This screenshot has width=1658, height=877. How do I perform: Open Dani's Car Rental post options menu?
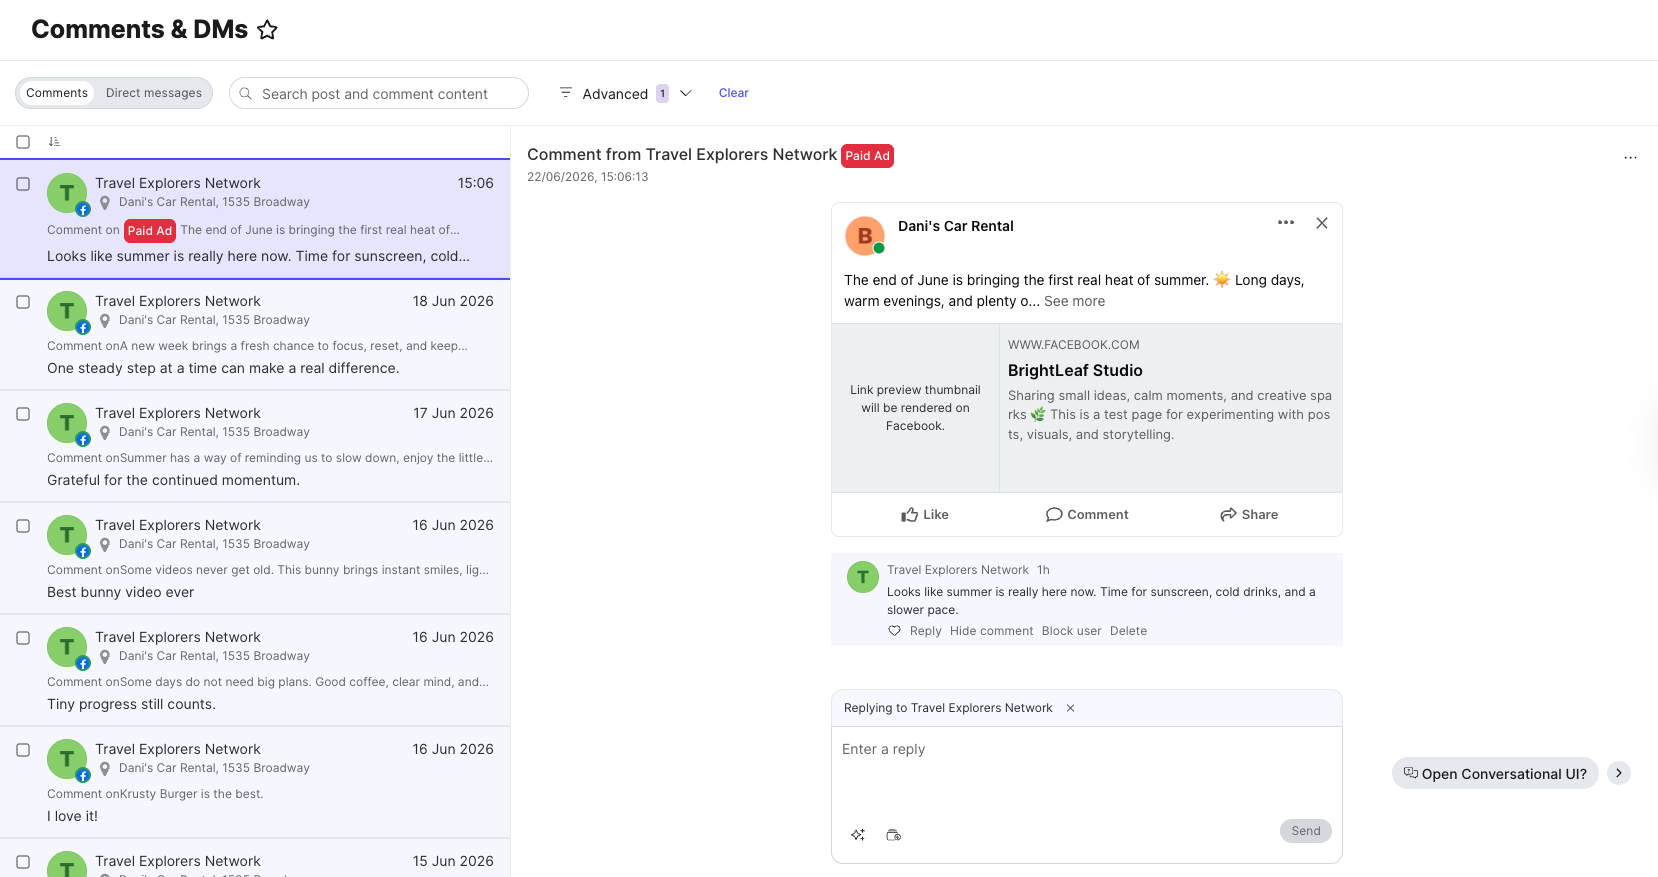click(1286, 223)
